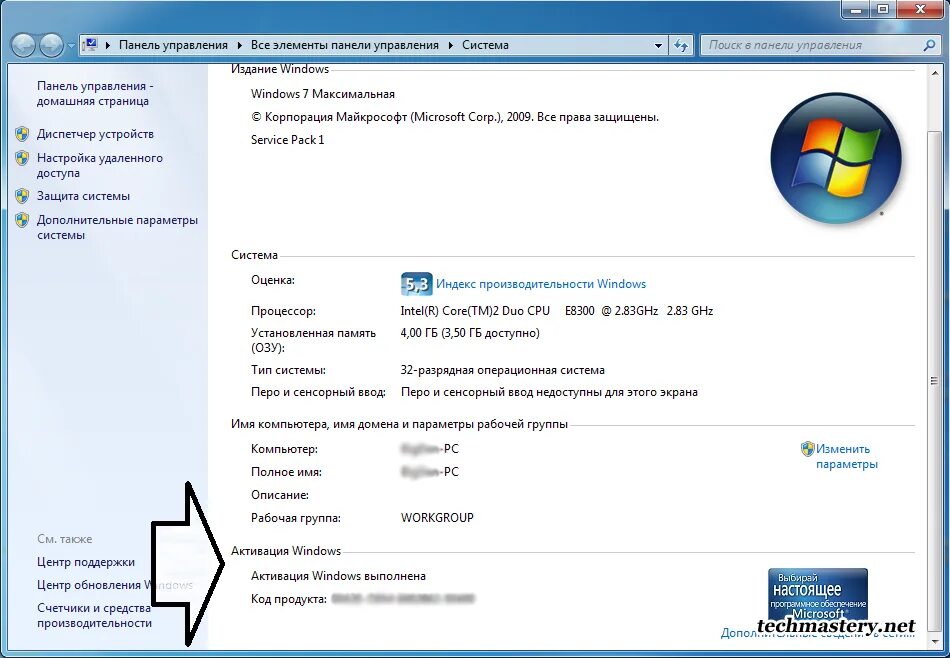Select 'Все элементы панели управления' breadcrumb

pos(345,45)
